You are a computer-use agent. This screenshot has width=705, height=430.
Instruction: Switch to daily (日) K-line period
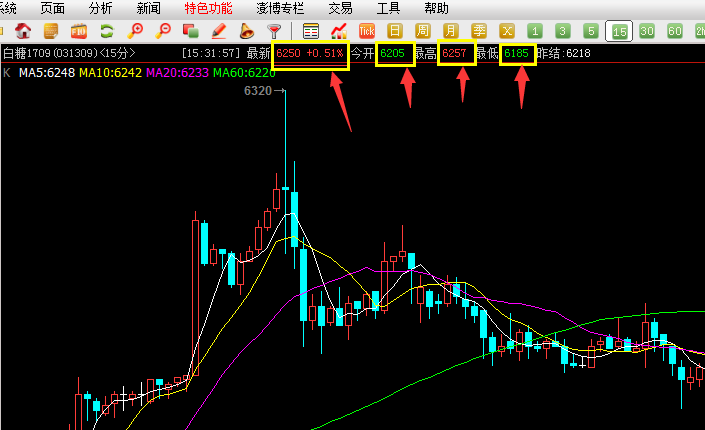(x=395, y=31)
